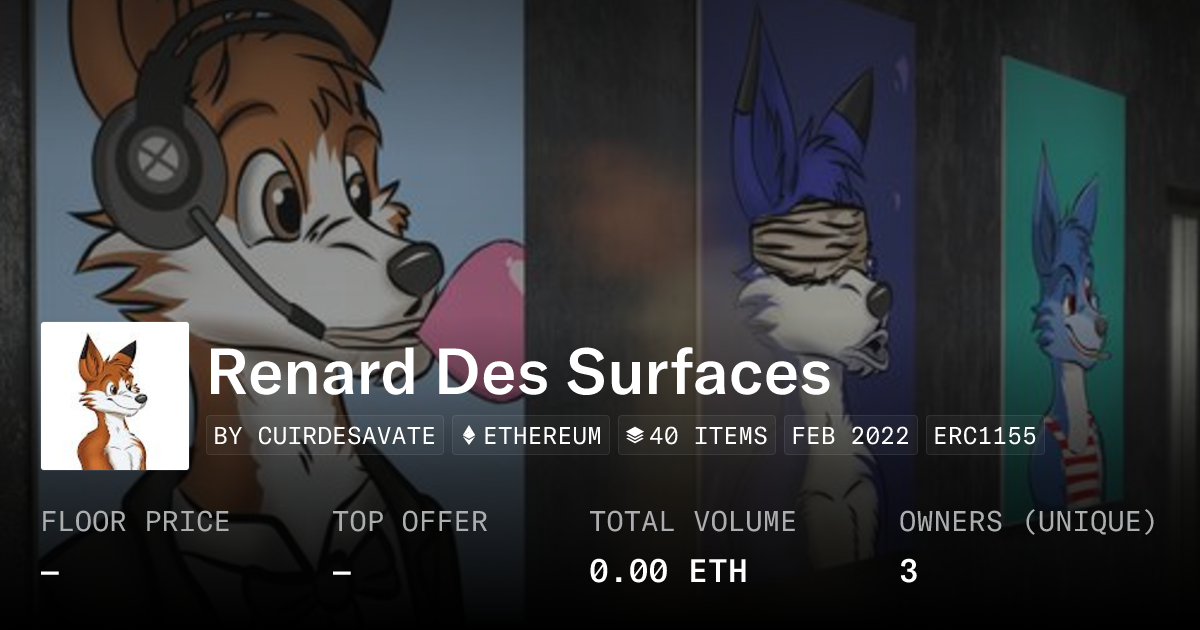The height and width of the screenshot is (630, 1200).
Task: Open the BY CUIRDESAVATE creator badge
Action: click(x=325, y=436)
